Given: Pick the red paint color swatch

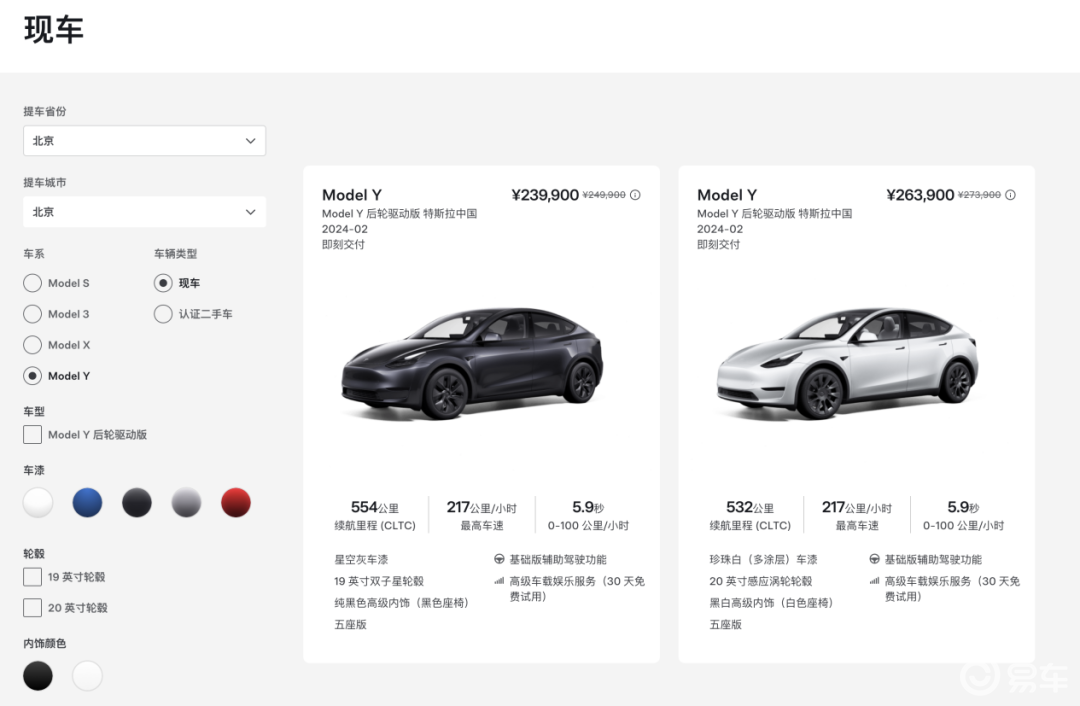Looking at the screenshot, I should tap(235, 503).
